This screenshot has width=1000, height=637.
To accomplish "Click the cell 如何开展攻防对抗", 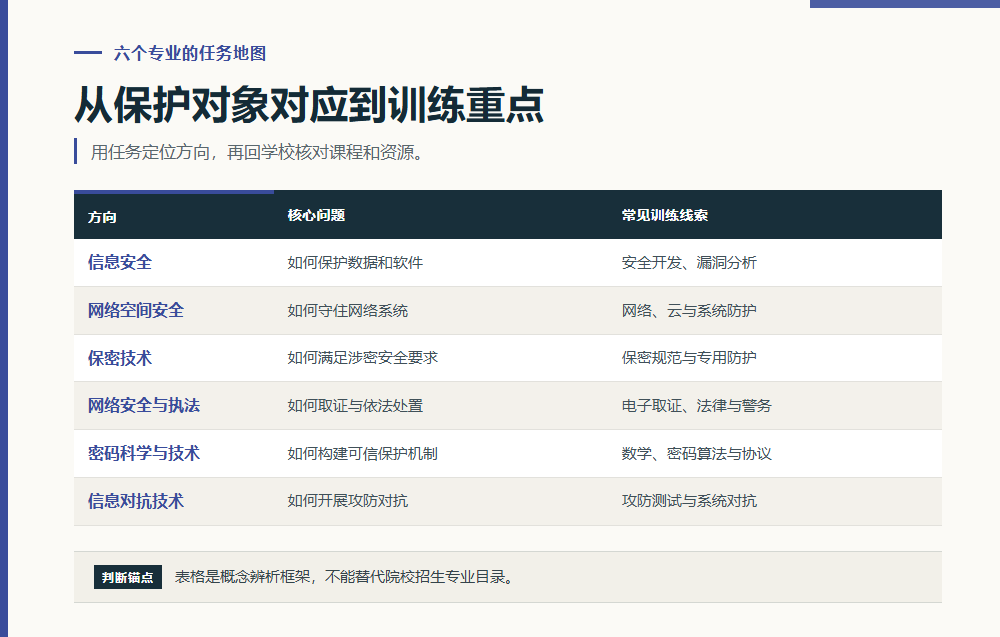I will point(348,501).
